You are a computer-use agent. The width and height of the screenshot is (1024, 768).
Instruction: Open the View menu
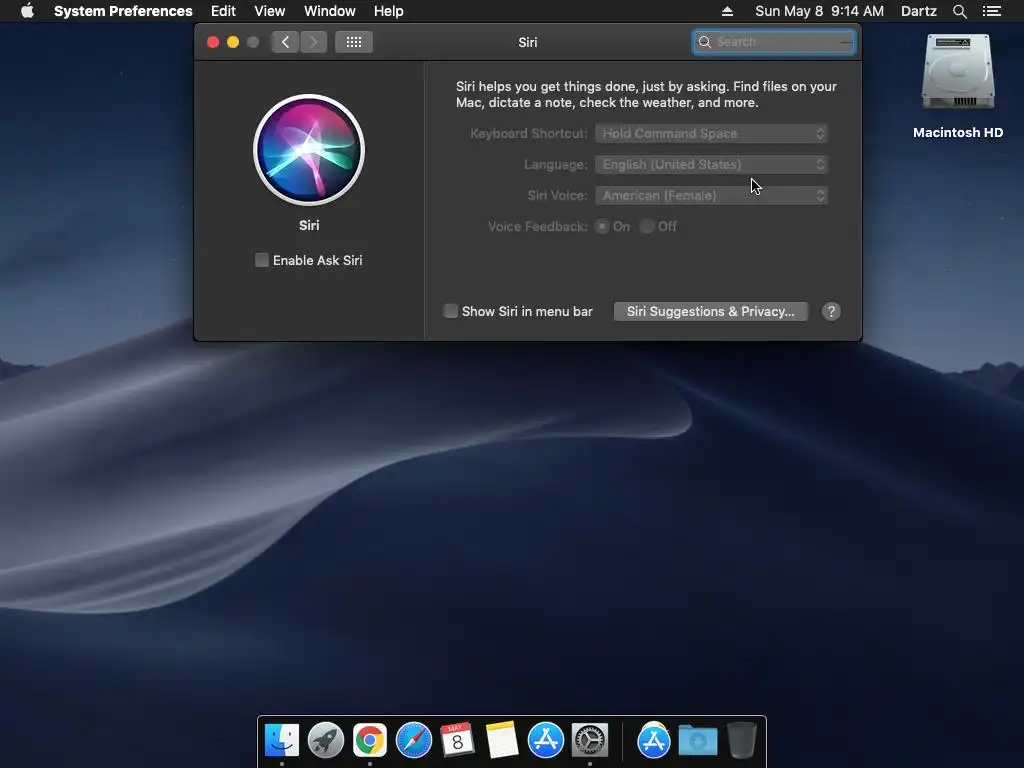(x=270, y=11)
